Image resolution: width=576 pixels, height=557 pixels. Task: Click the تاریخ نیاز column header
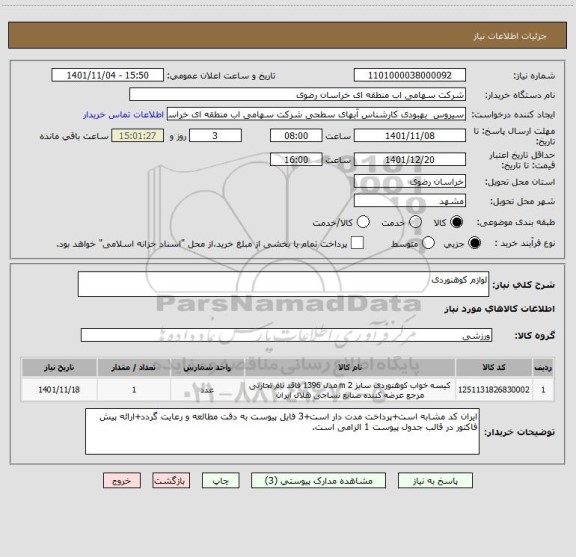(x=59, y=367)
